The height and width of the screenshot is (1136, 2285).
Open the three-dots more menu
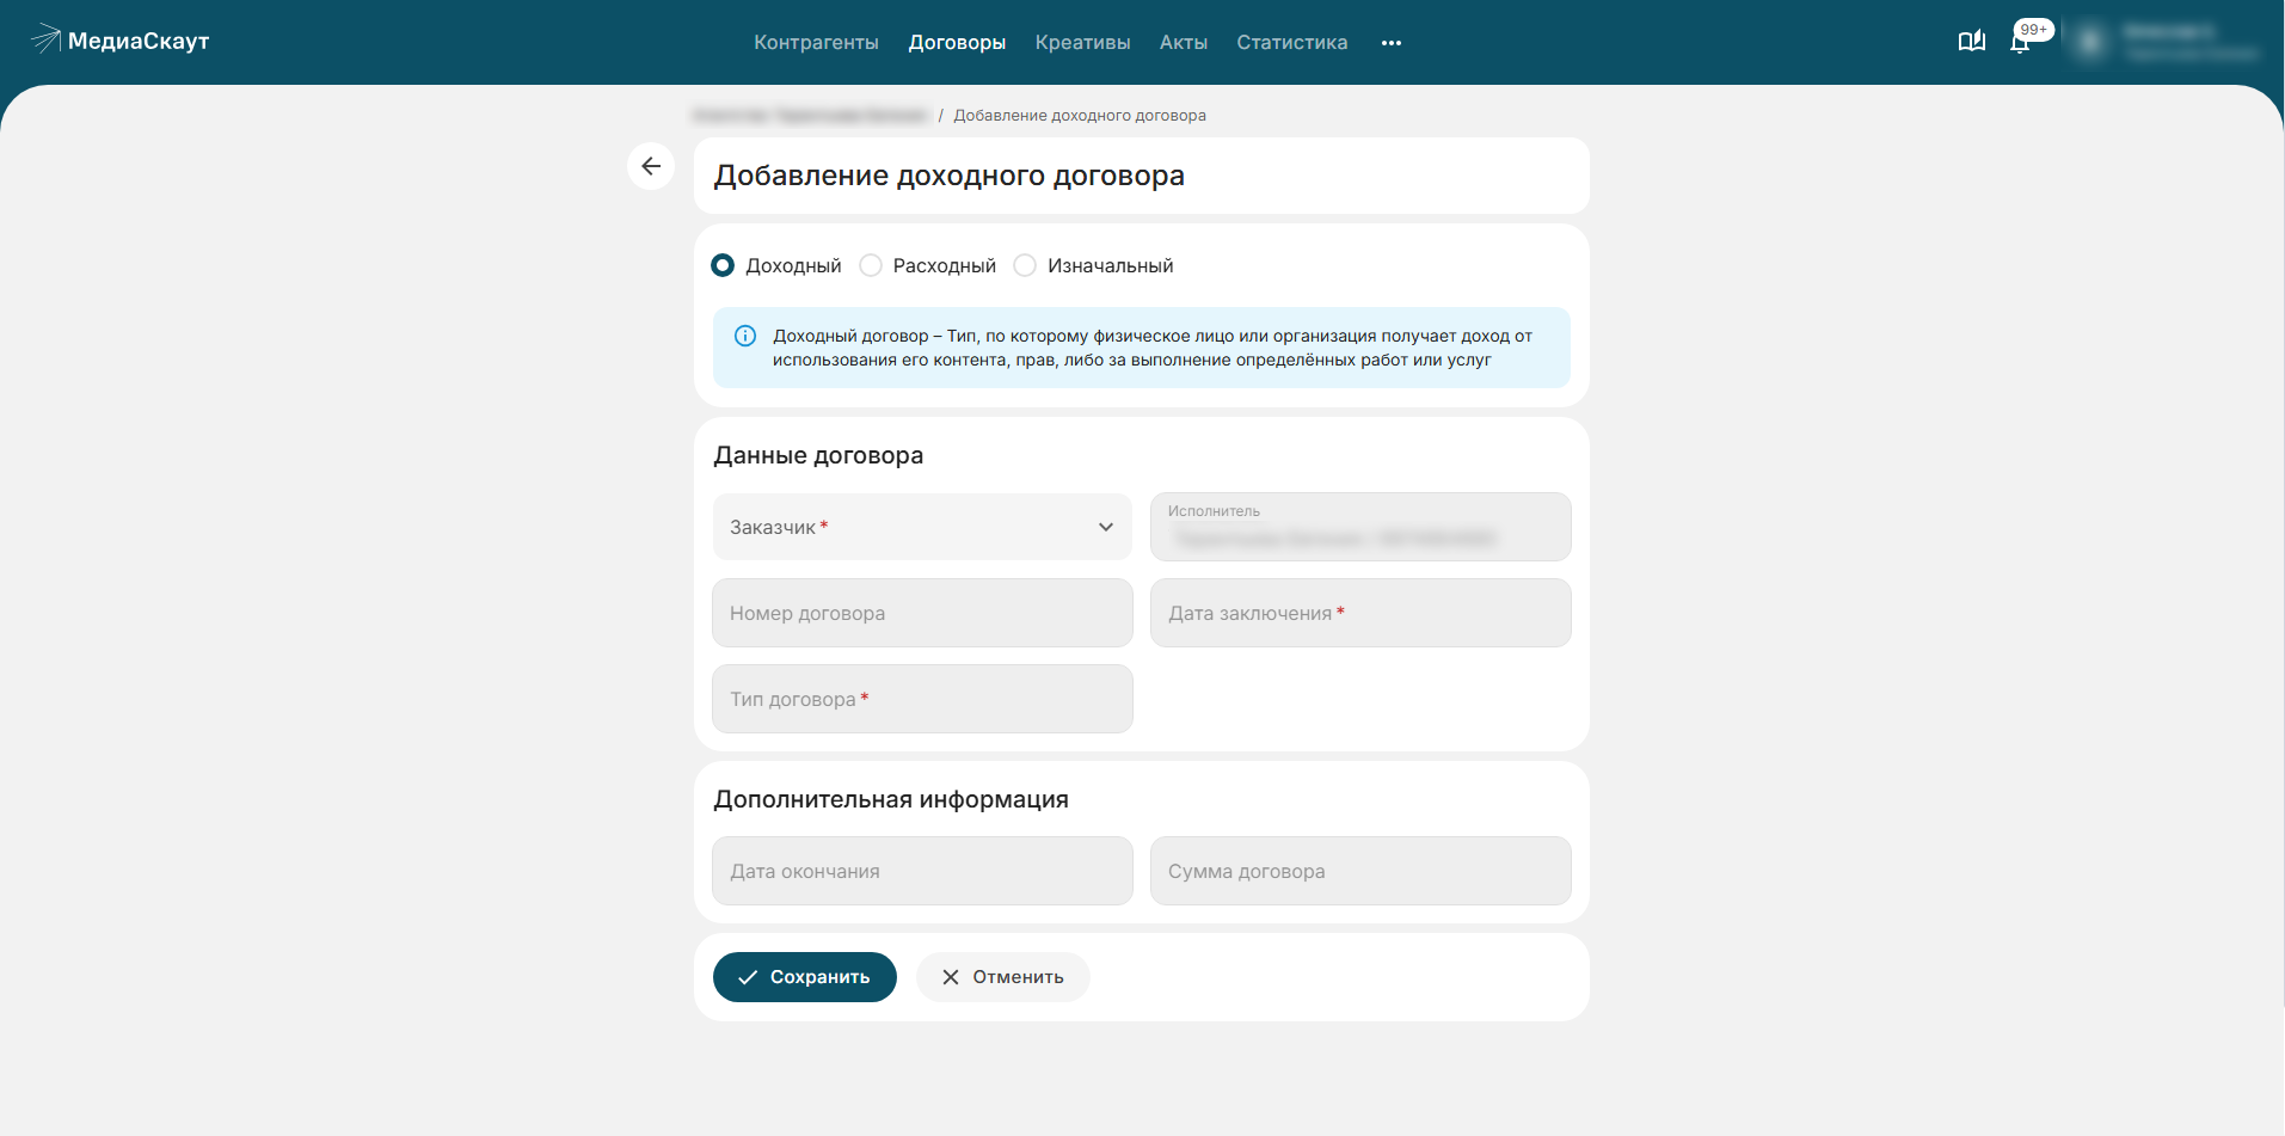click(1391, 43)
